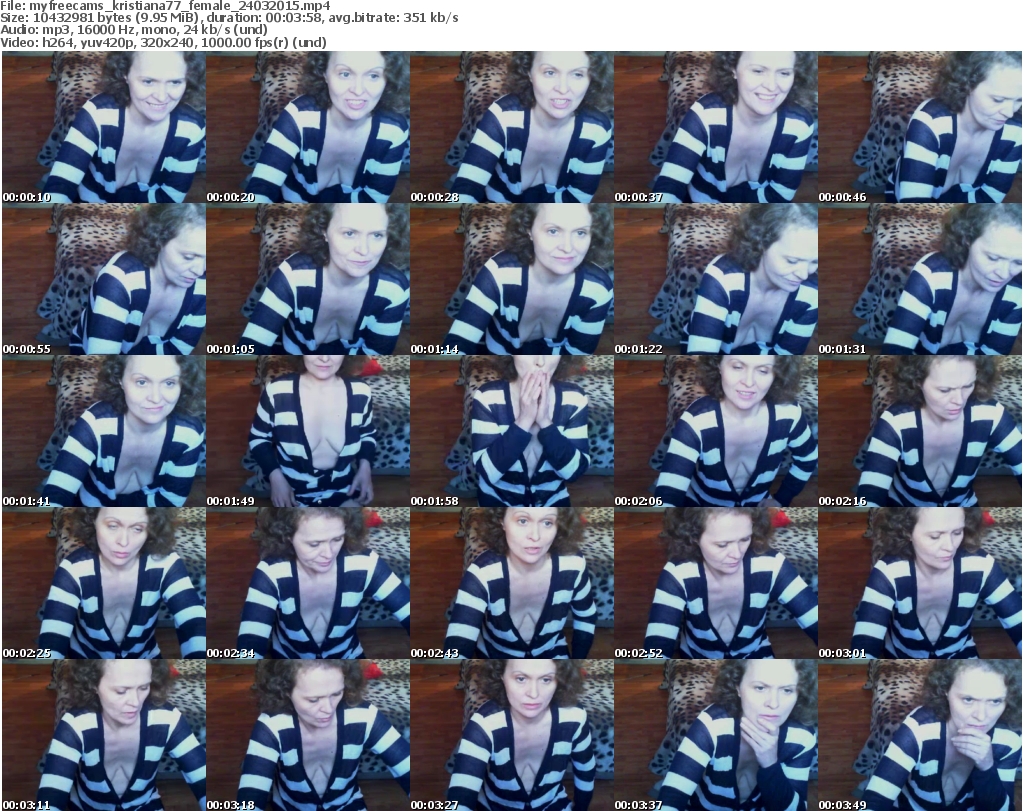Screen dimensions: 1024x811
Task: Click the frame stamped 00:03:27
Action: point(511,735)
